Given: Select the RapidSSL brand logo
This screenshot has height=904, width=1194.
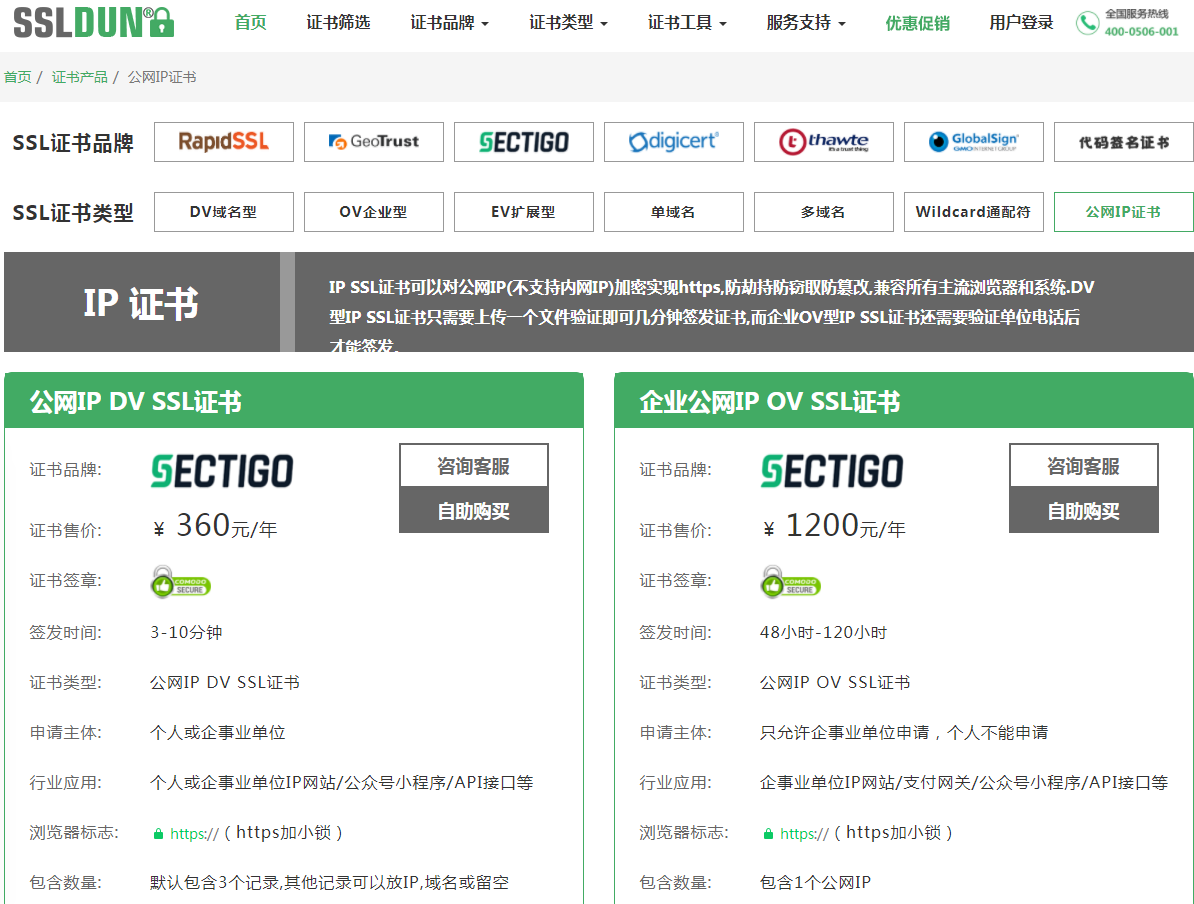Looking at the screenshot, I should tap(224, 142).
